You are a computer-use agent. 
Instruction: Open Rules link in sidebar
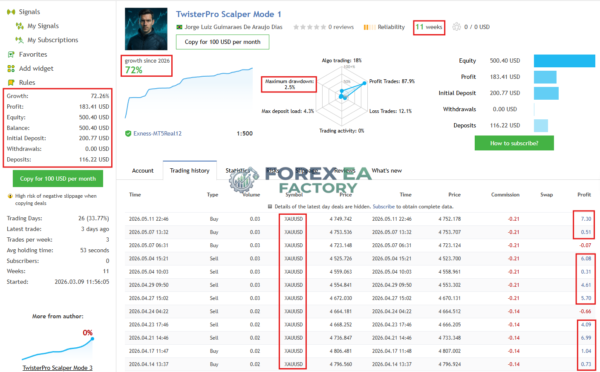[27, 82]
